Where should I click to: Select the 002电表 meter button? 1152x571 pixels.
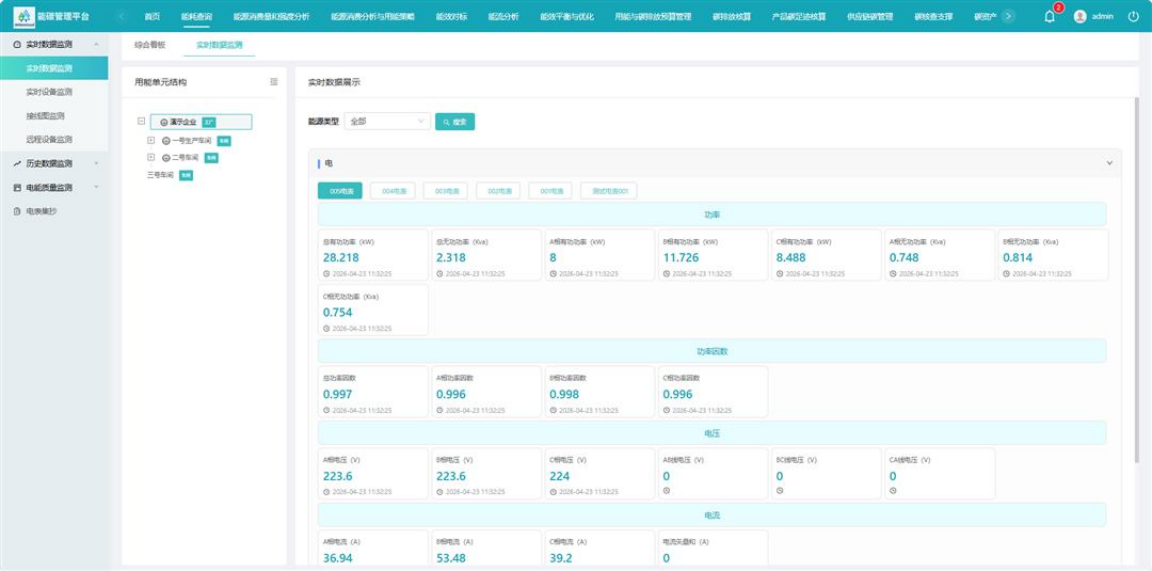[x=498, y=191]
